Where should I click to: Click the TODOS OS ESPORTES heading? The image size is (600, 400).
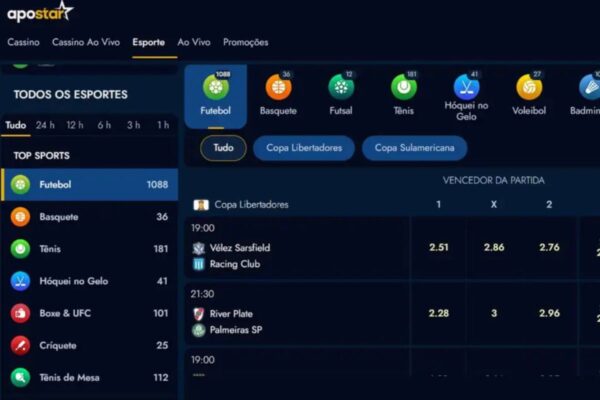(x=70, y=95)
